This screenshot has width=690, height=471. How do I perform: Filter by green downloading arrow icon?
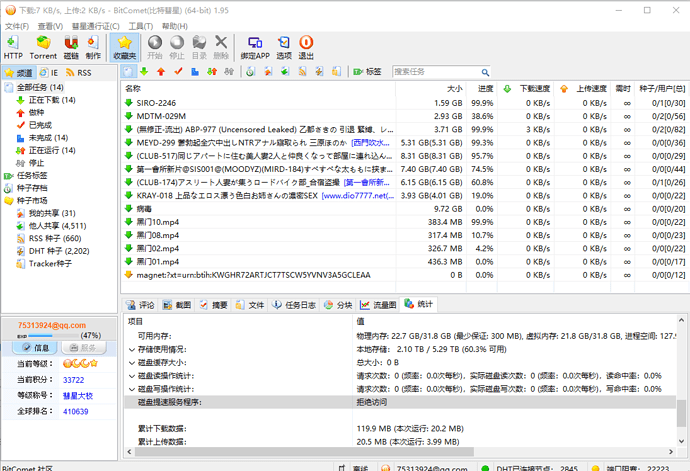point(144,71)
